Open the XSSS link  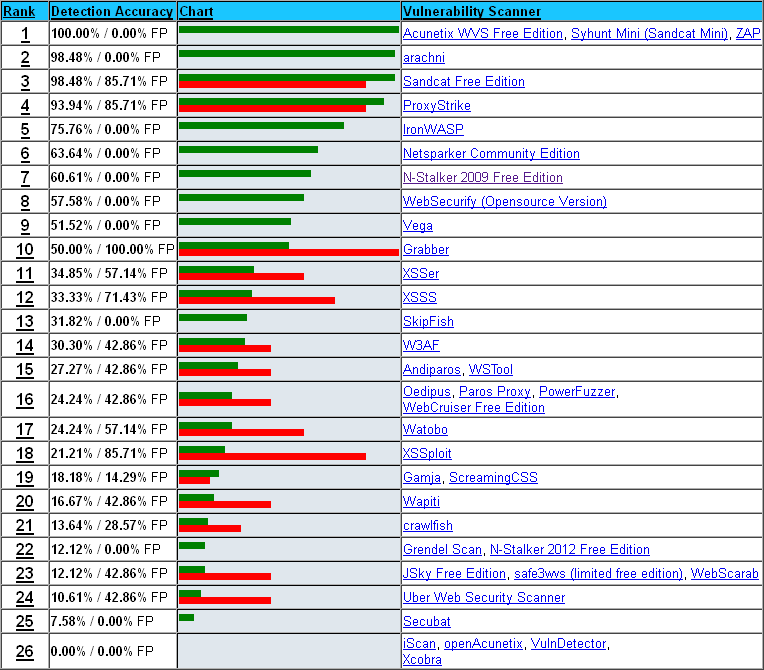[x=420, y=297]
